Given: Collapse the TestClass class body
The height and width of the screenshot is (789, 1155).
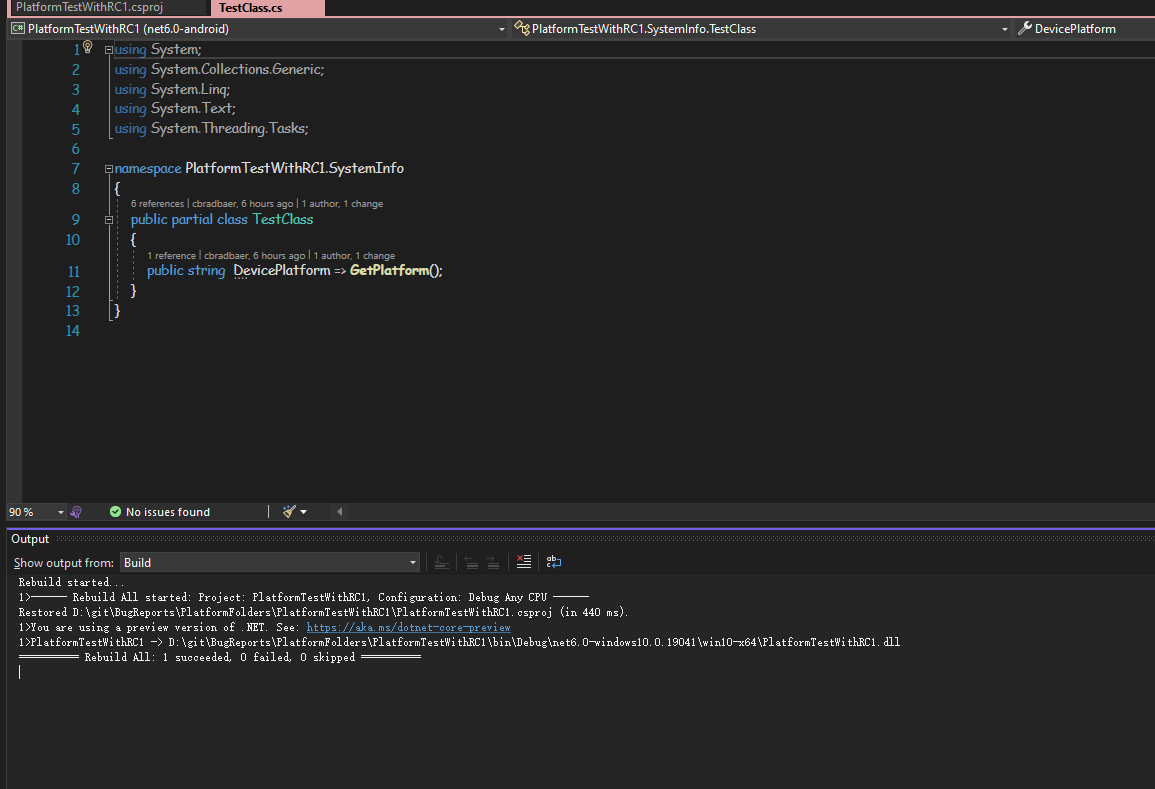Looking at the screenshot, I should click(x=108, y=219).
